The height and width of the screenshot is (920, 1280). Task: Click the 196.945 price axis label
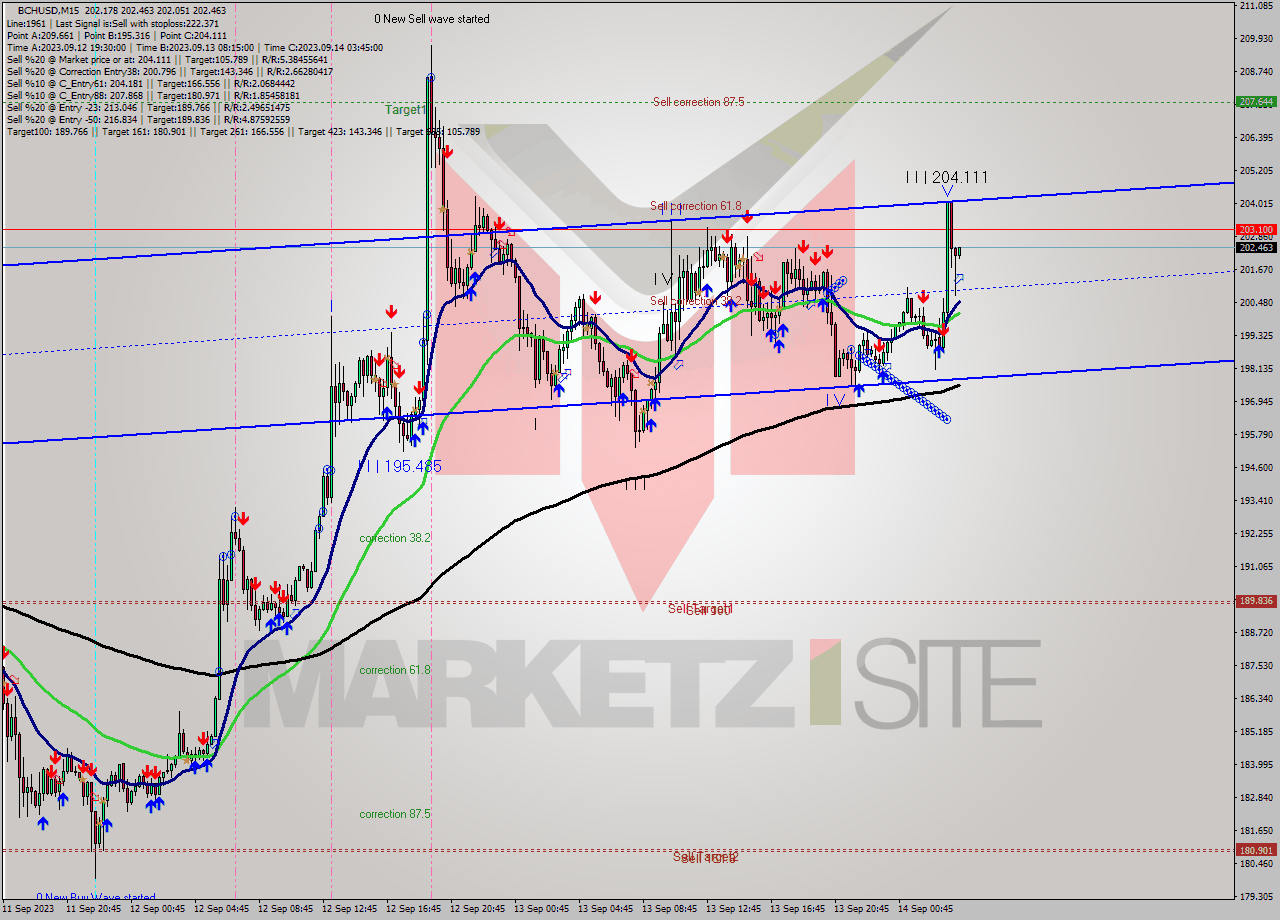click(1256, 402)
